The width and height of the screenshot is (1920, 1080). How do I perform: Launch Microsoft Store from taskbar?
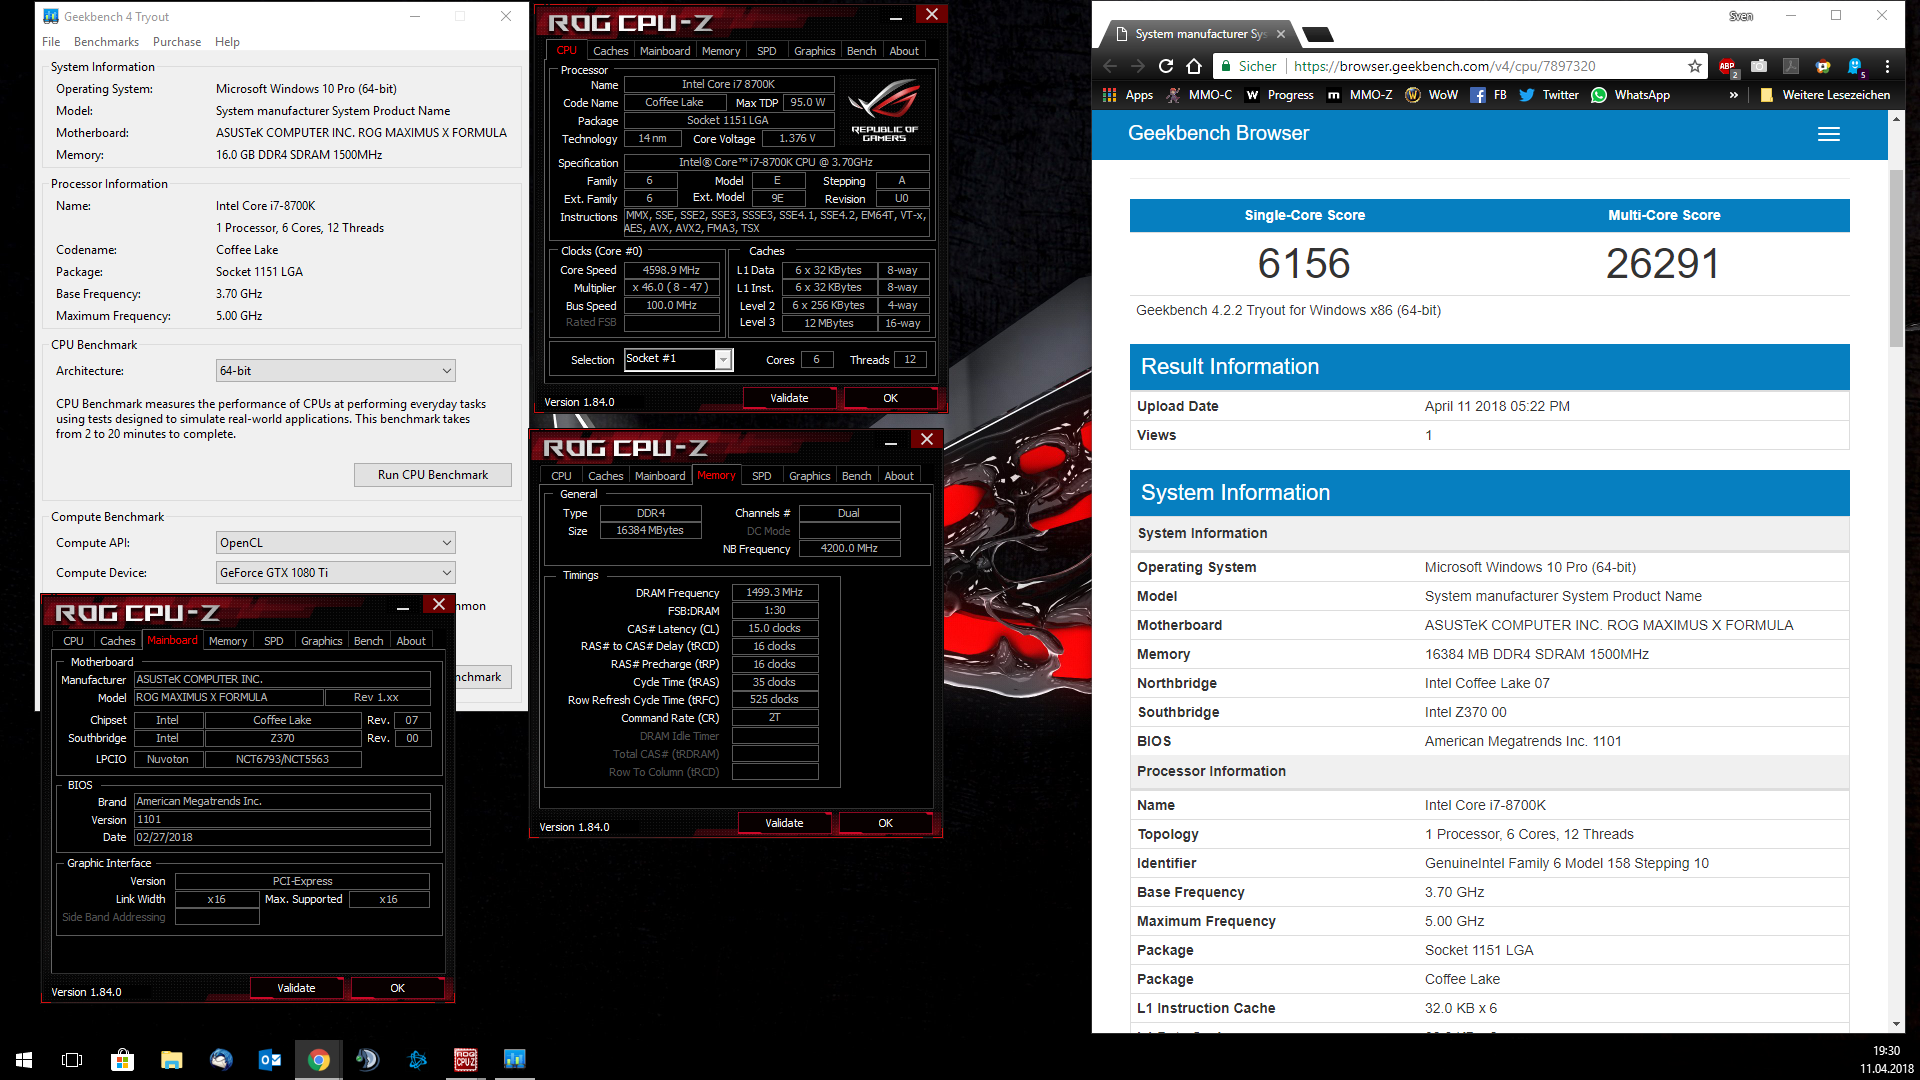tap(122, 1059)
